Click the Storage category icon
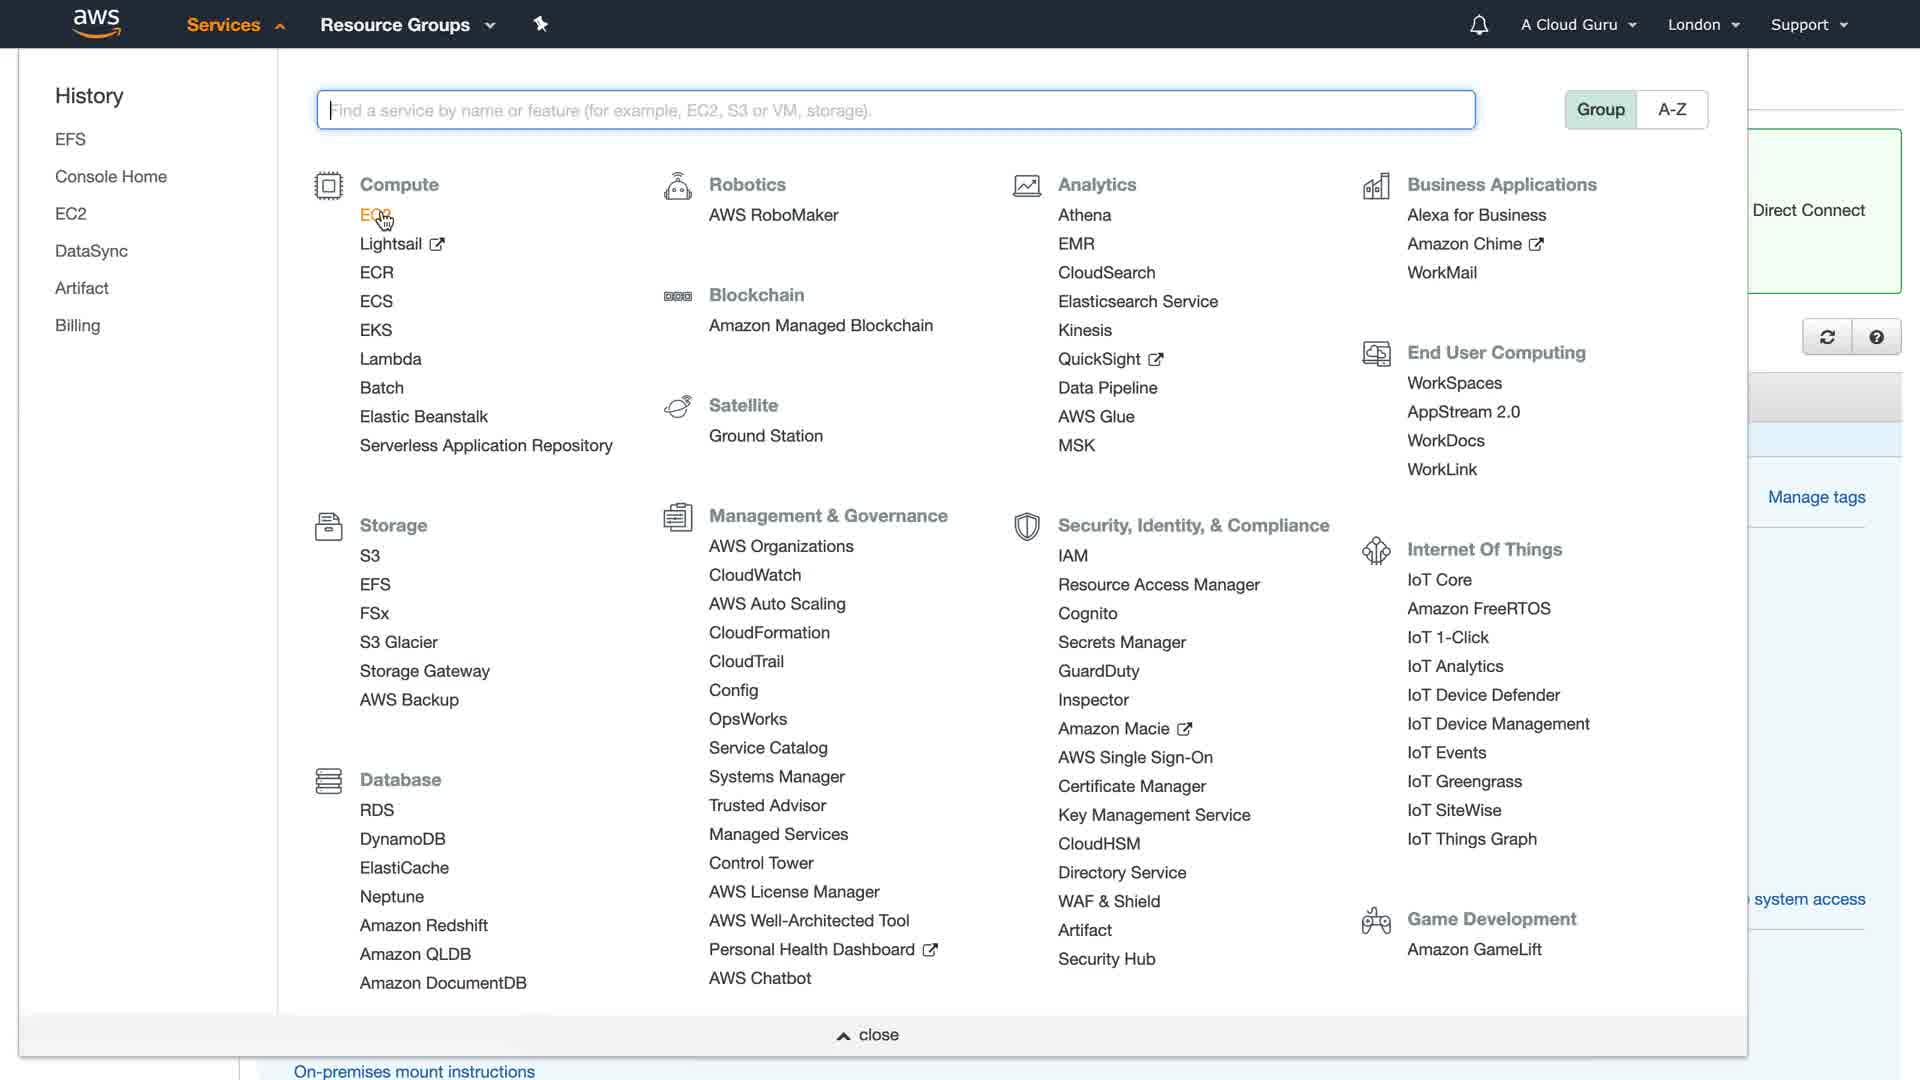Screen dimensions: 1920x1080 pyautogui.click(x=328, y=526)
